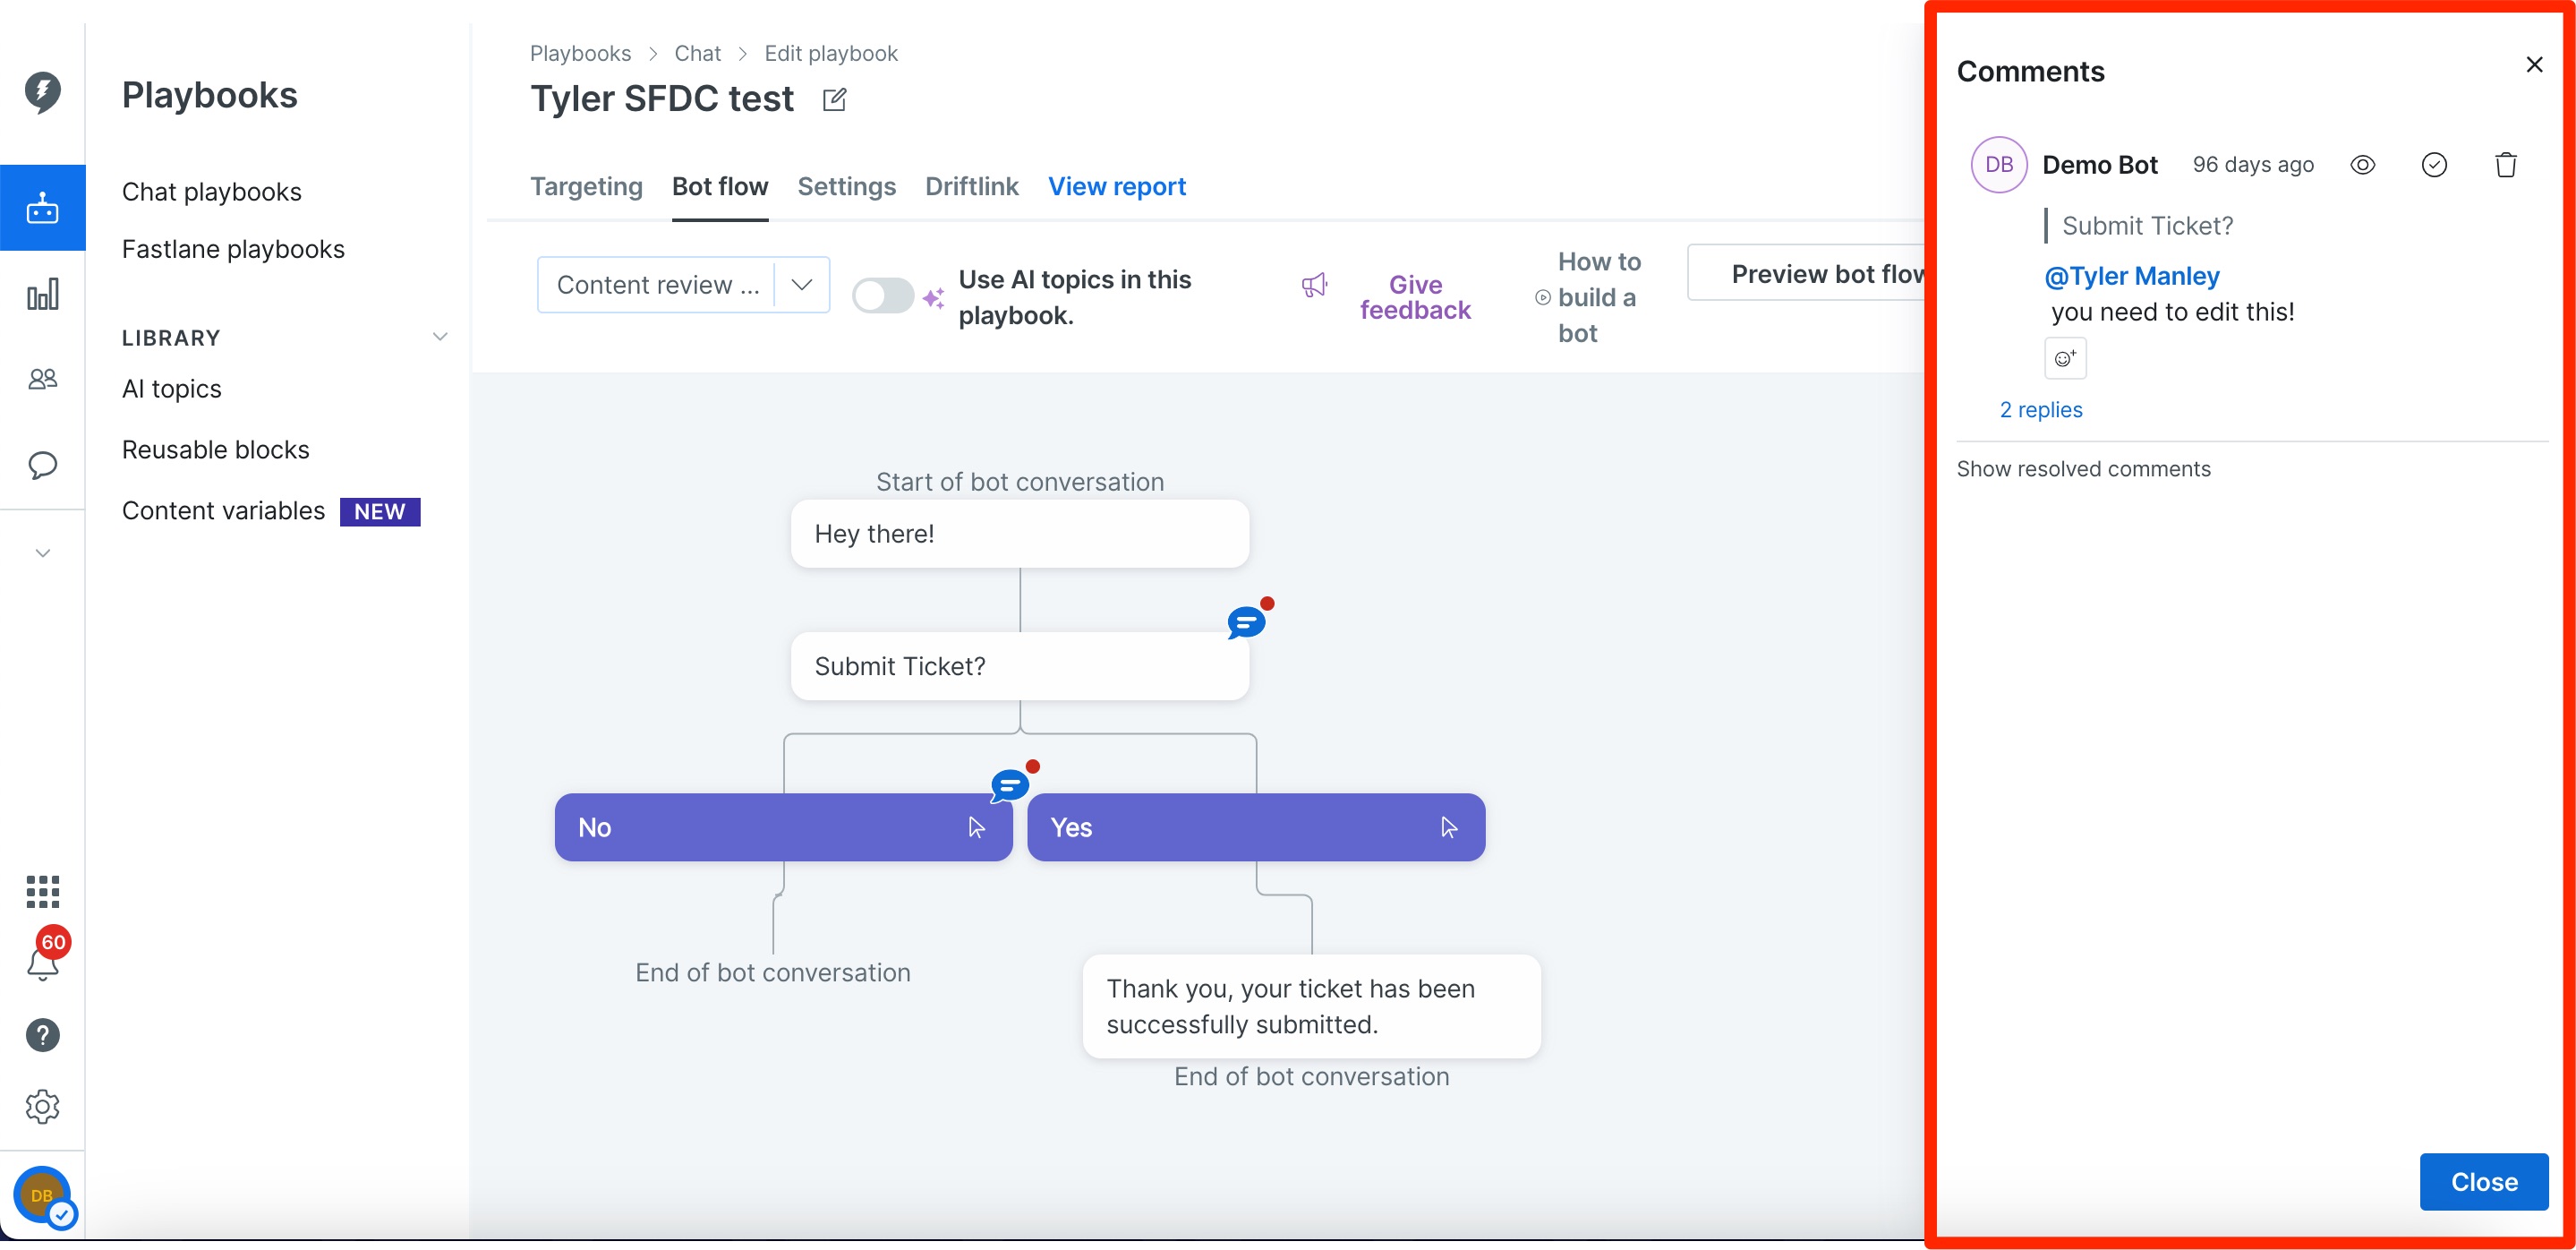The image size is (2576, 1250).
Task: Click Preview bot flow button
Action: (1806, 273)
